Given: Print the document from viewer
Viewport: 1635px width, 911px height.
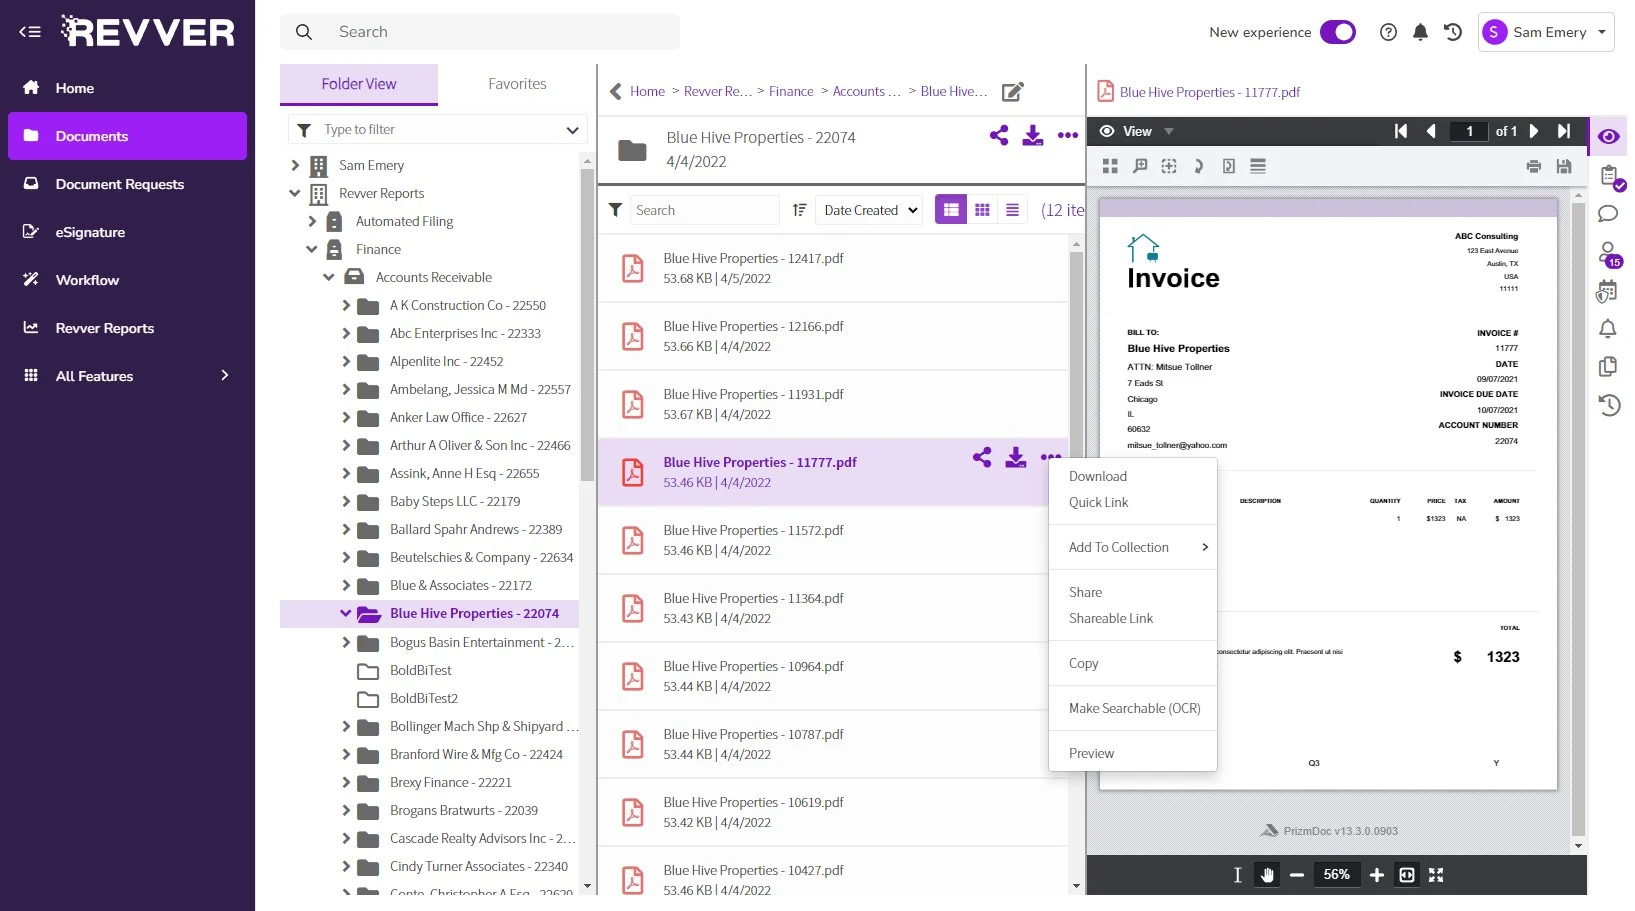Looking at the screenshot, I should [1534, 166].
